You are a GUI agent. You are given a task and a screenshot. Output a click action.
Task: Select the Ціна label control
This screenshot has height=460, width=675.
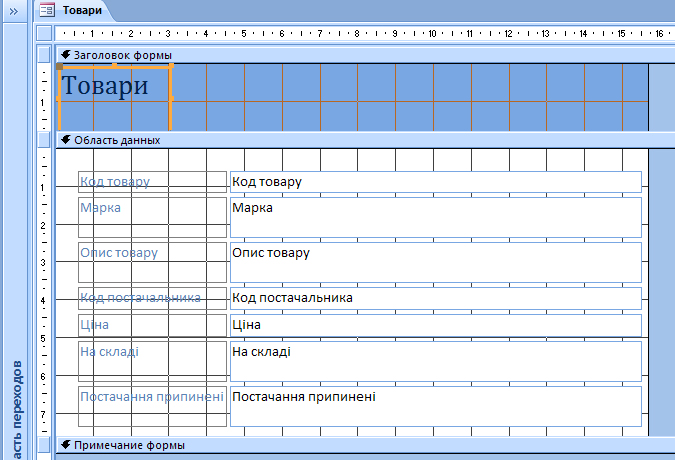pyautogui.click(x=152, y=325)
